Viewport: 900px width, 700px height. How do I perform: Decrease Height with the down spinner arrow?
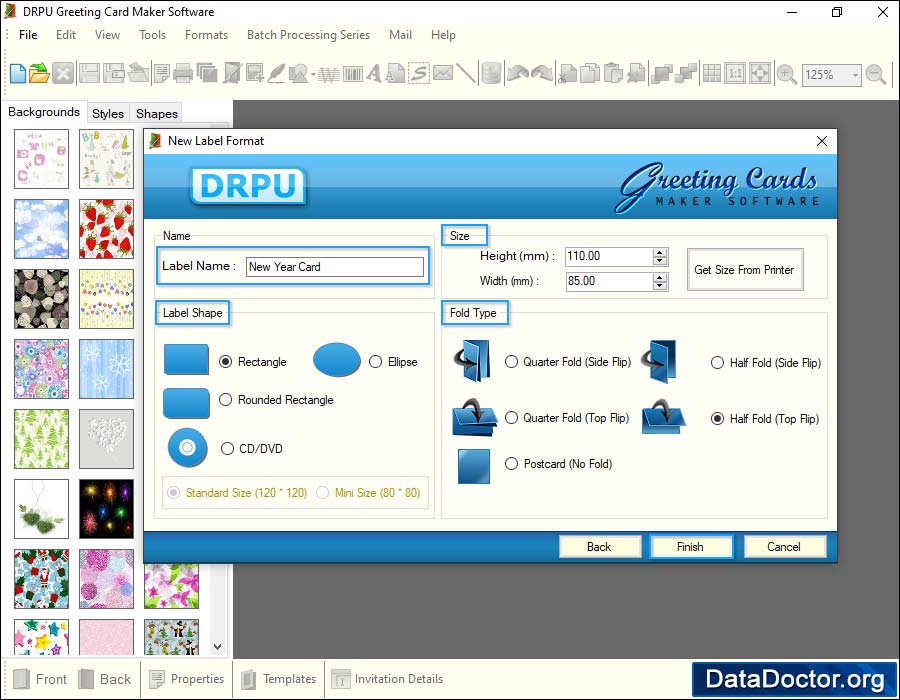(660, 260)
